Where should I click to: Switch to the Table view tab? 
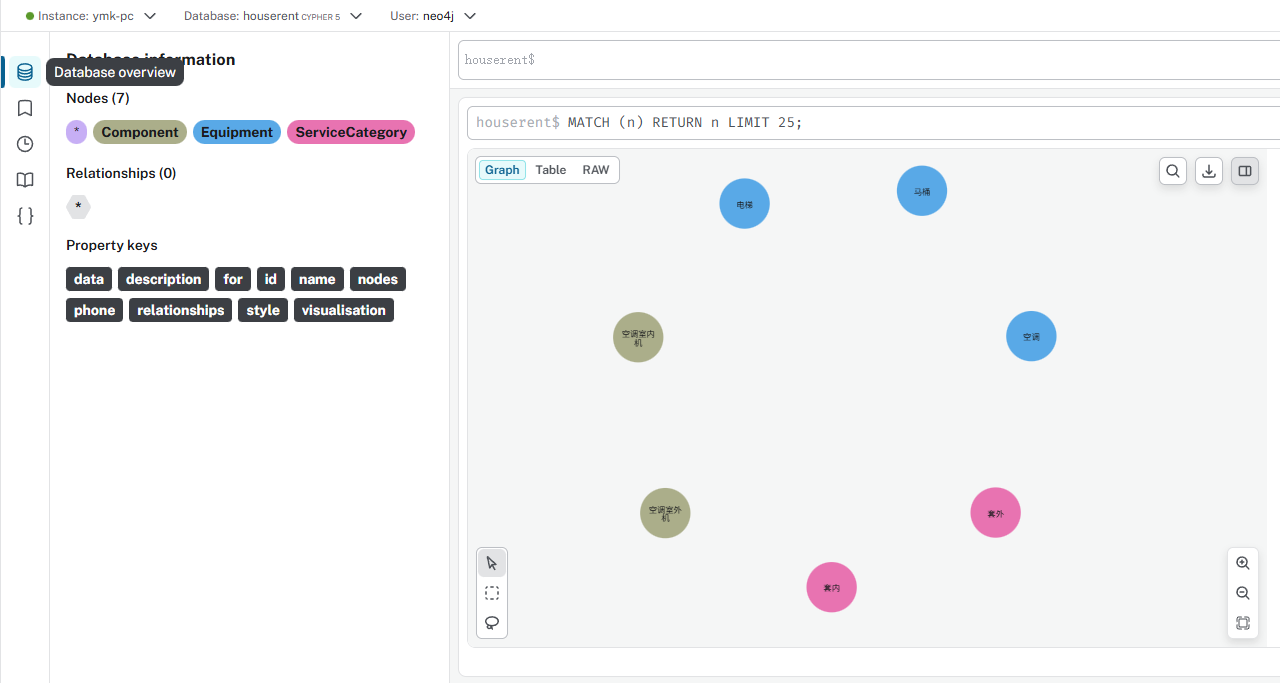(551, 170)
